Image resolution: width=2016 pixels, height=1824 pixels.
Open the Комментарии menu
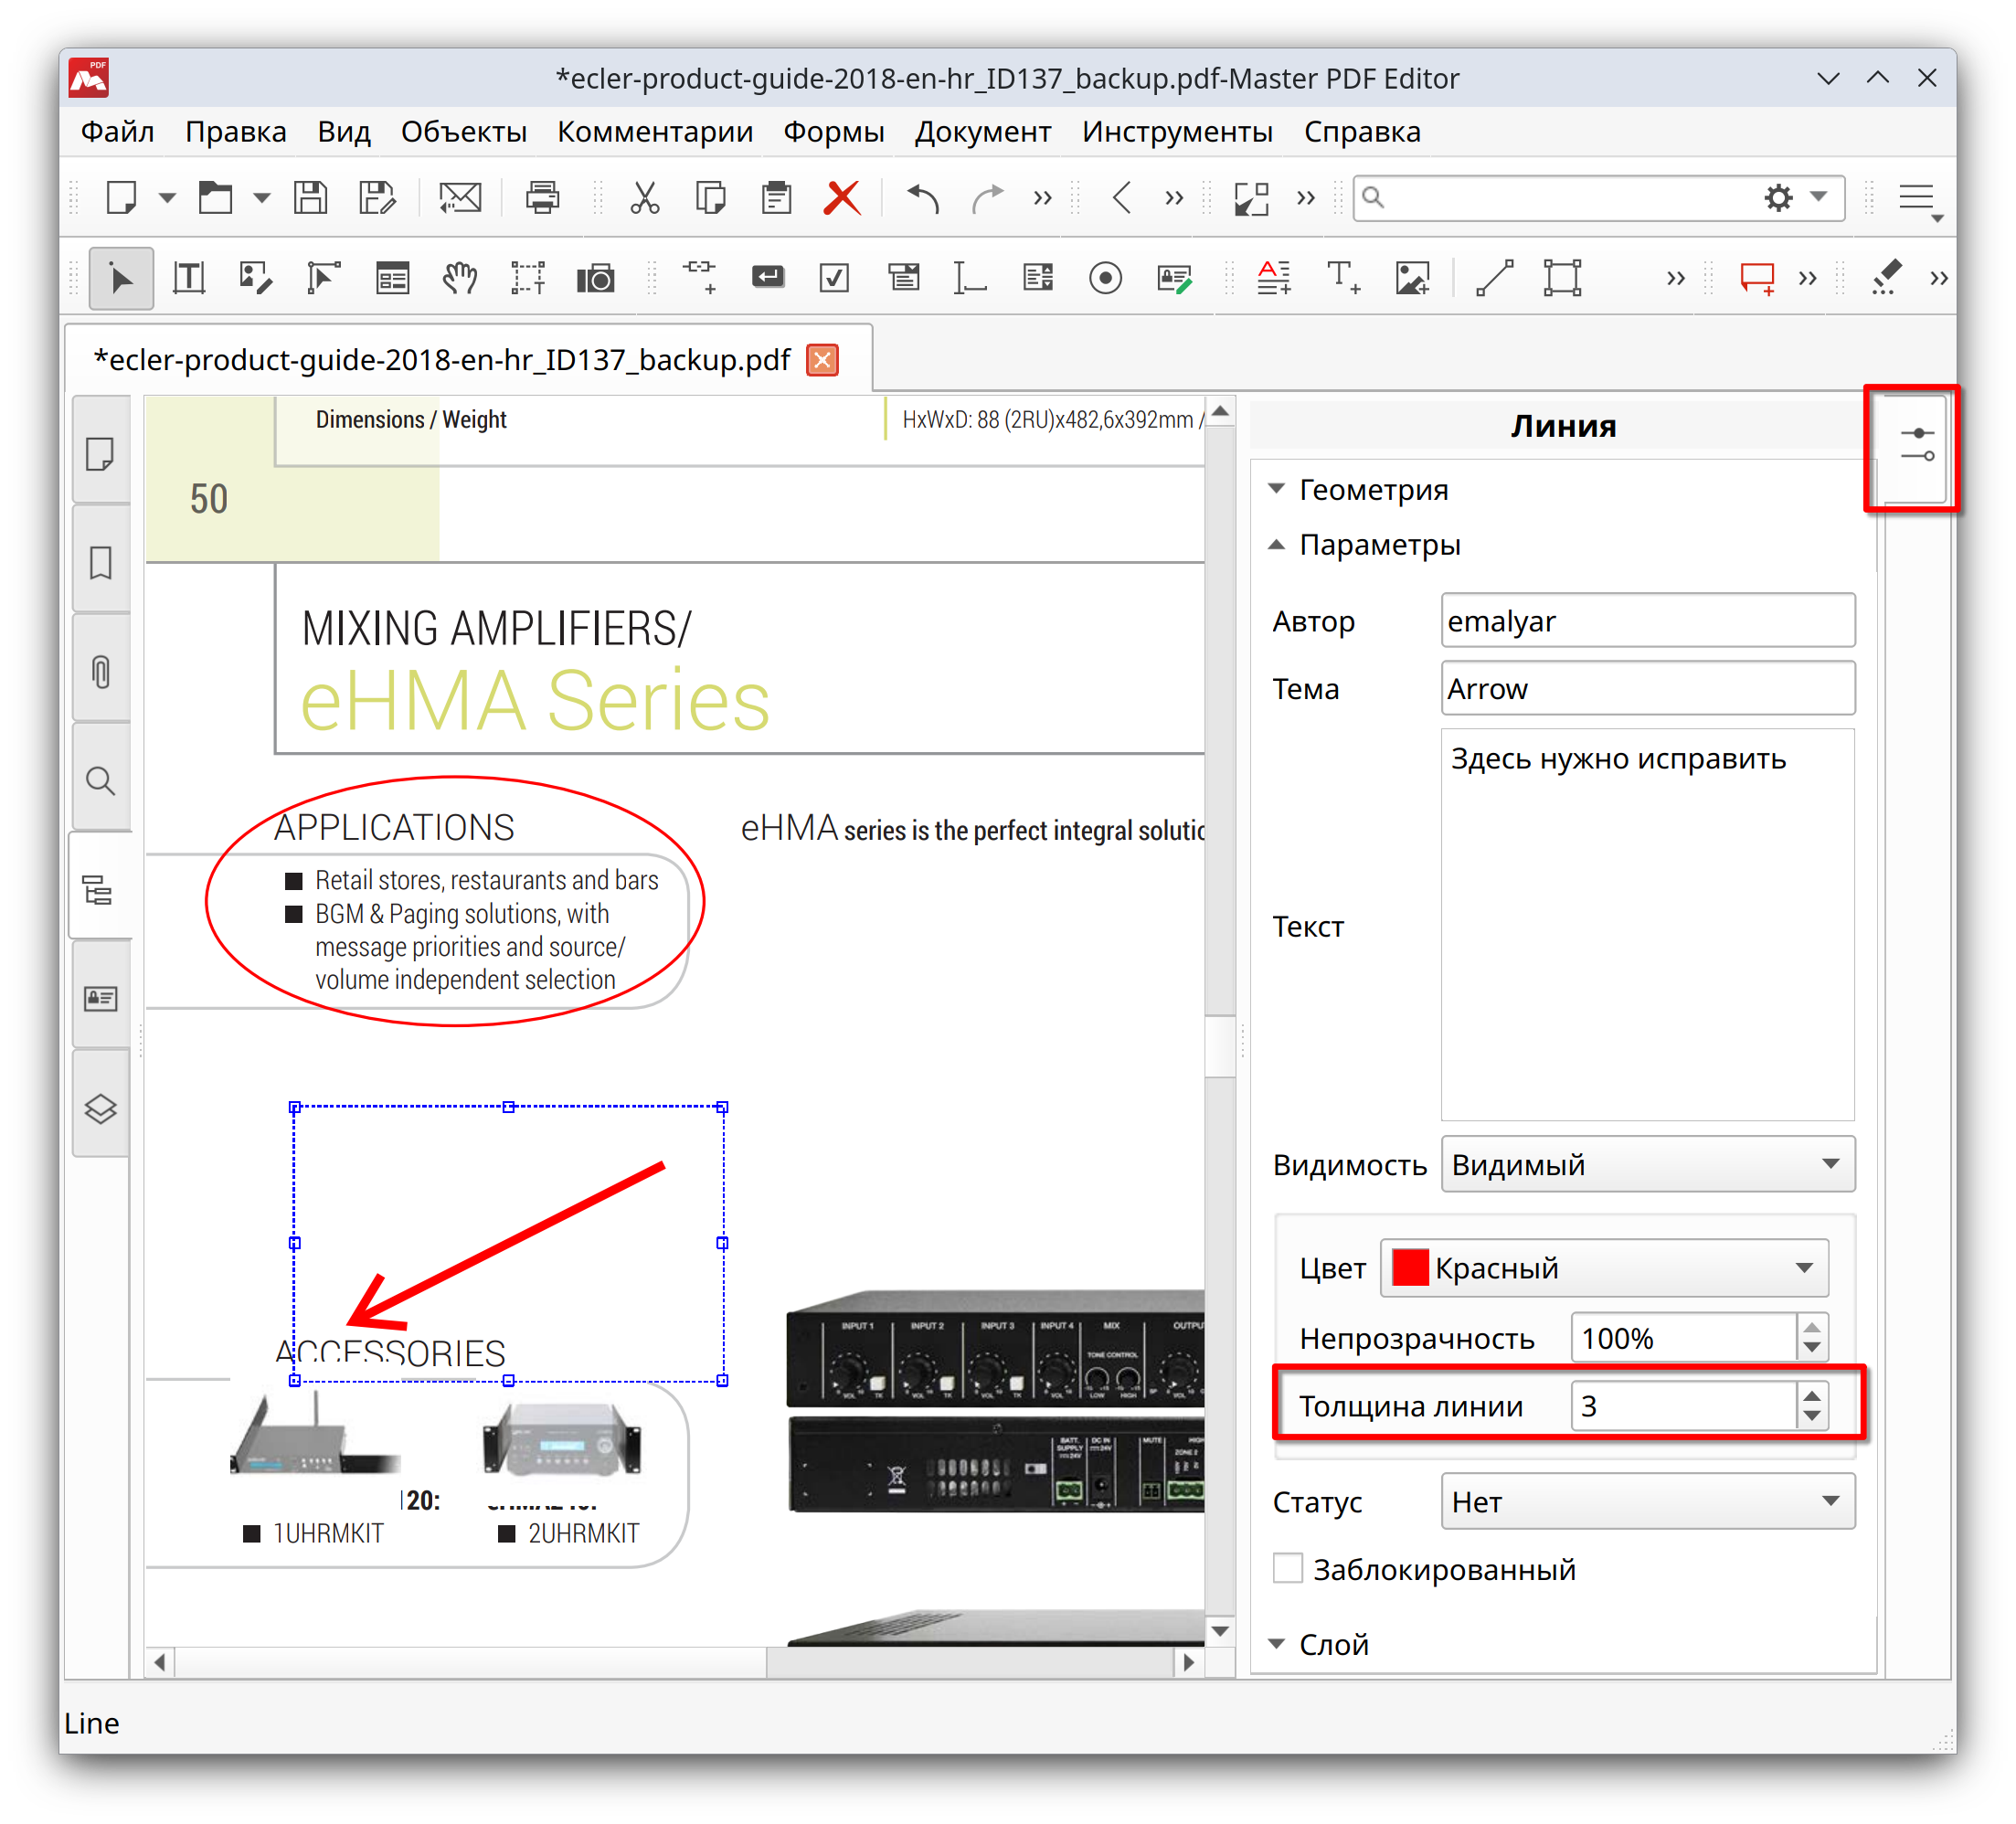[x=654, y=132]
